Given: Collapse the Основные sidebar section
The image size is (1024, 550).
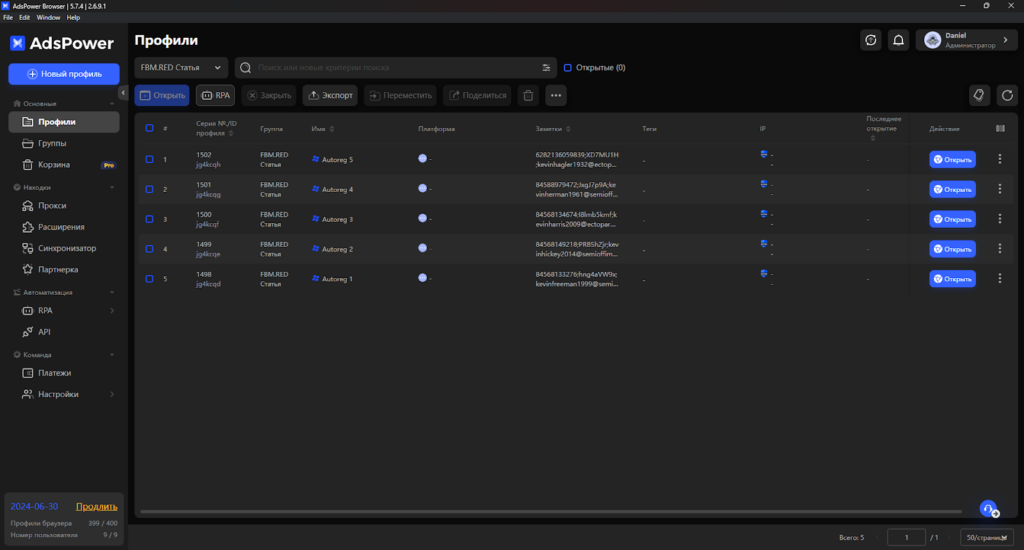Looking at the screenshot, I should click(x=112, y=104).
